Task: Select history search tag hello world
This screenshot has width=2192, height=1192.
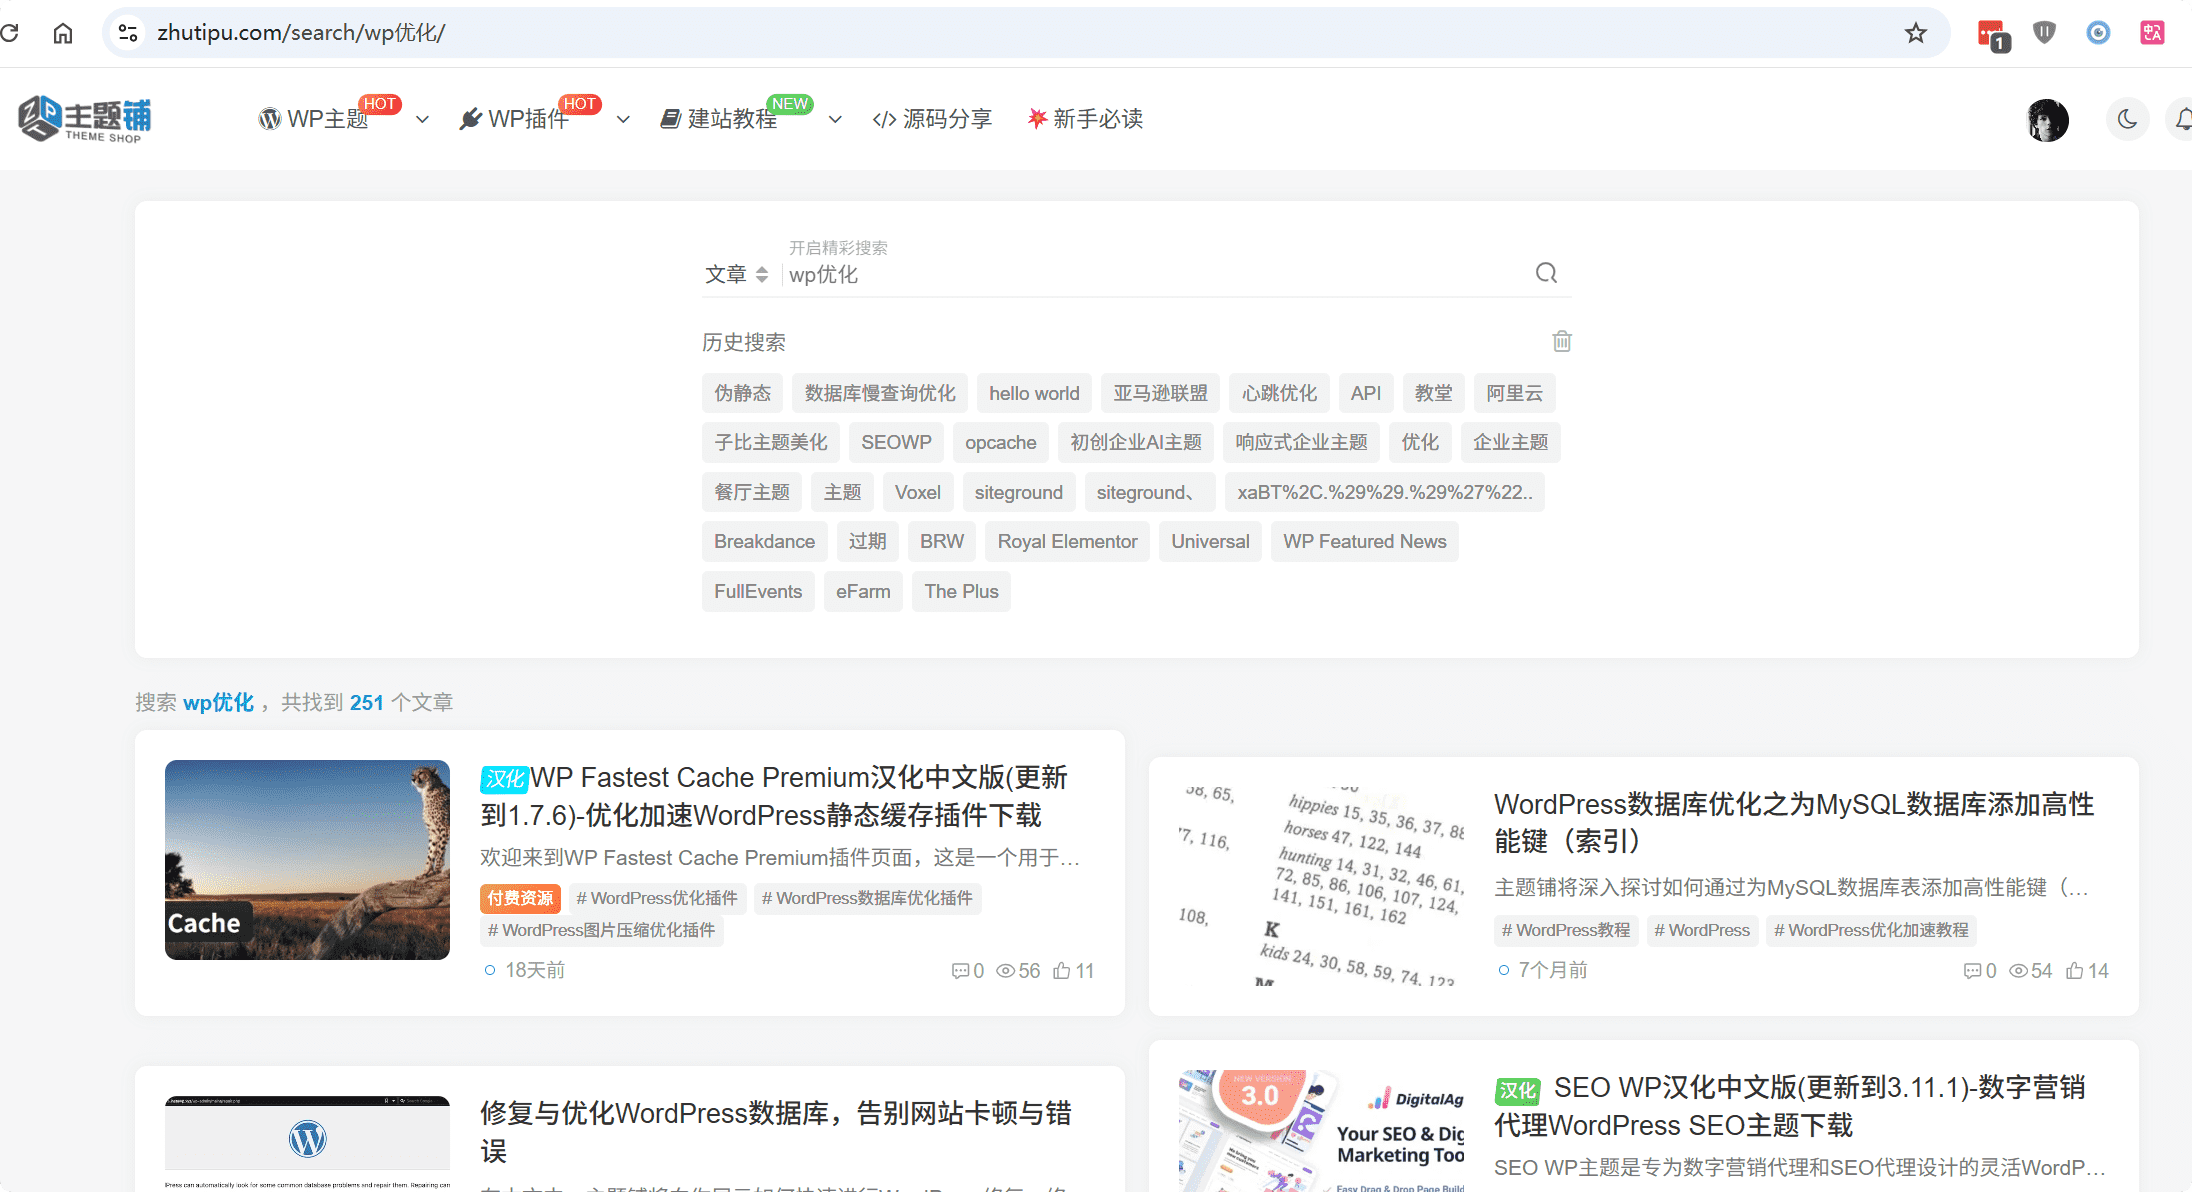Action: [x=1034, y=393]
